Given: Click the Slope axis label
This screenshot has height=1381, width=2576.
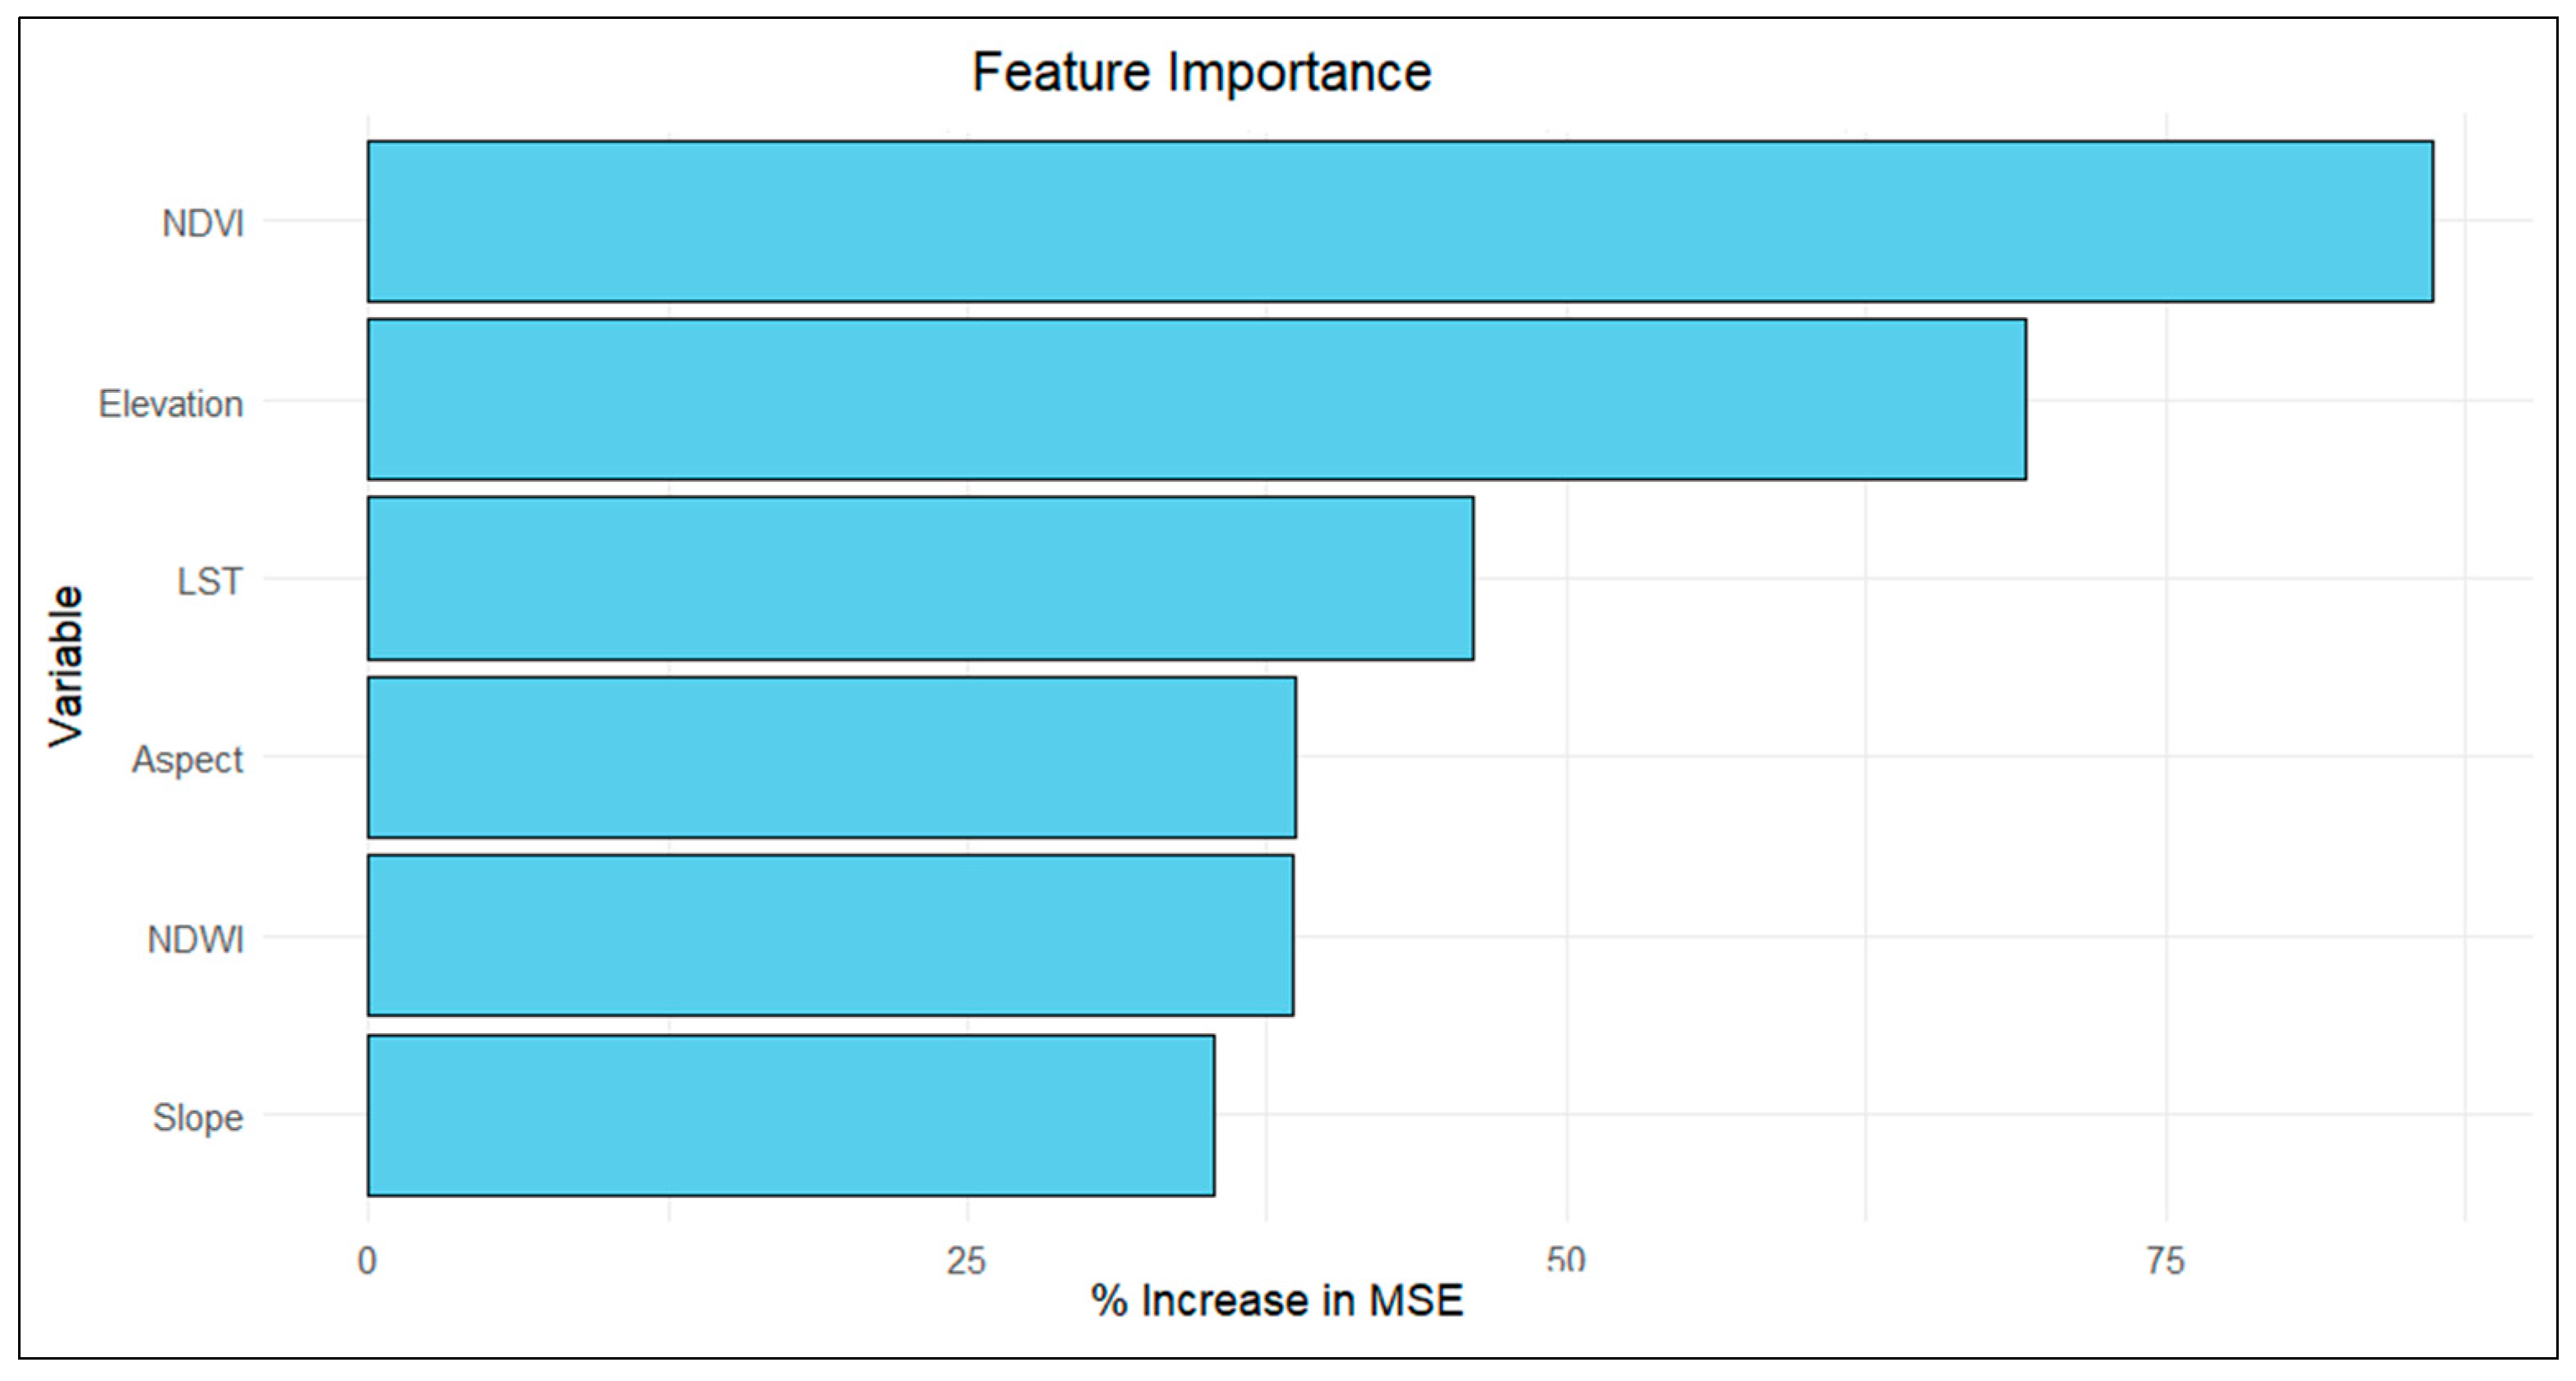Looking at the screenshot, I should (198, 1117).
